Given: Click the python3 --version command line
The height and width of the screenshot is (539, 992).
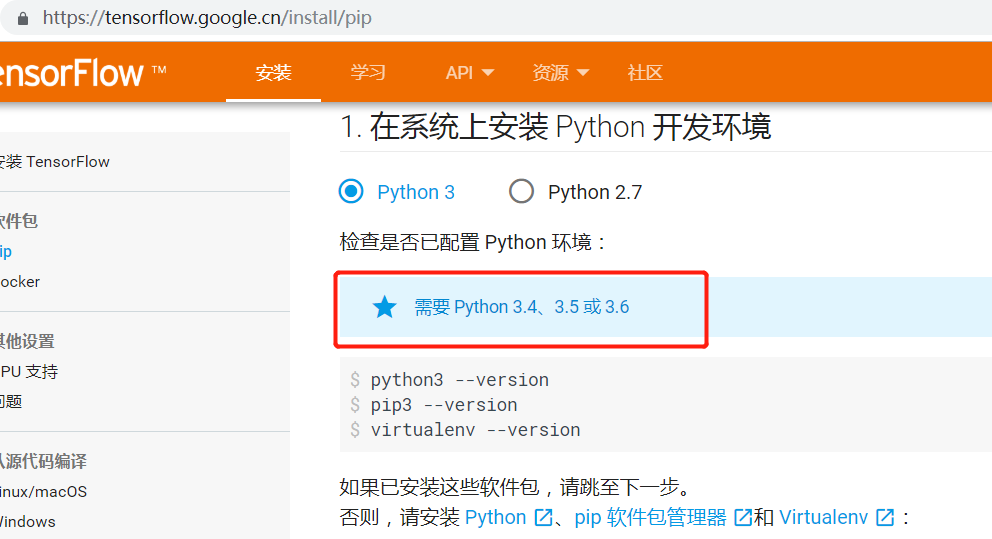Looking at the screenshot, I should [459, 380].
